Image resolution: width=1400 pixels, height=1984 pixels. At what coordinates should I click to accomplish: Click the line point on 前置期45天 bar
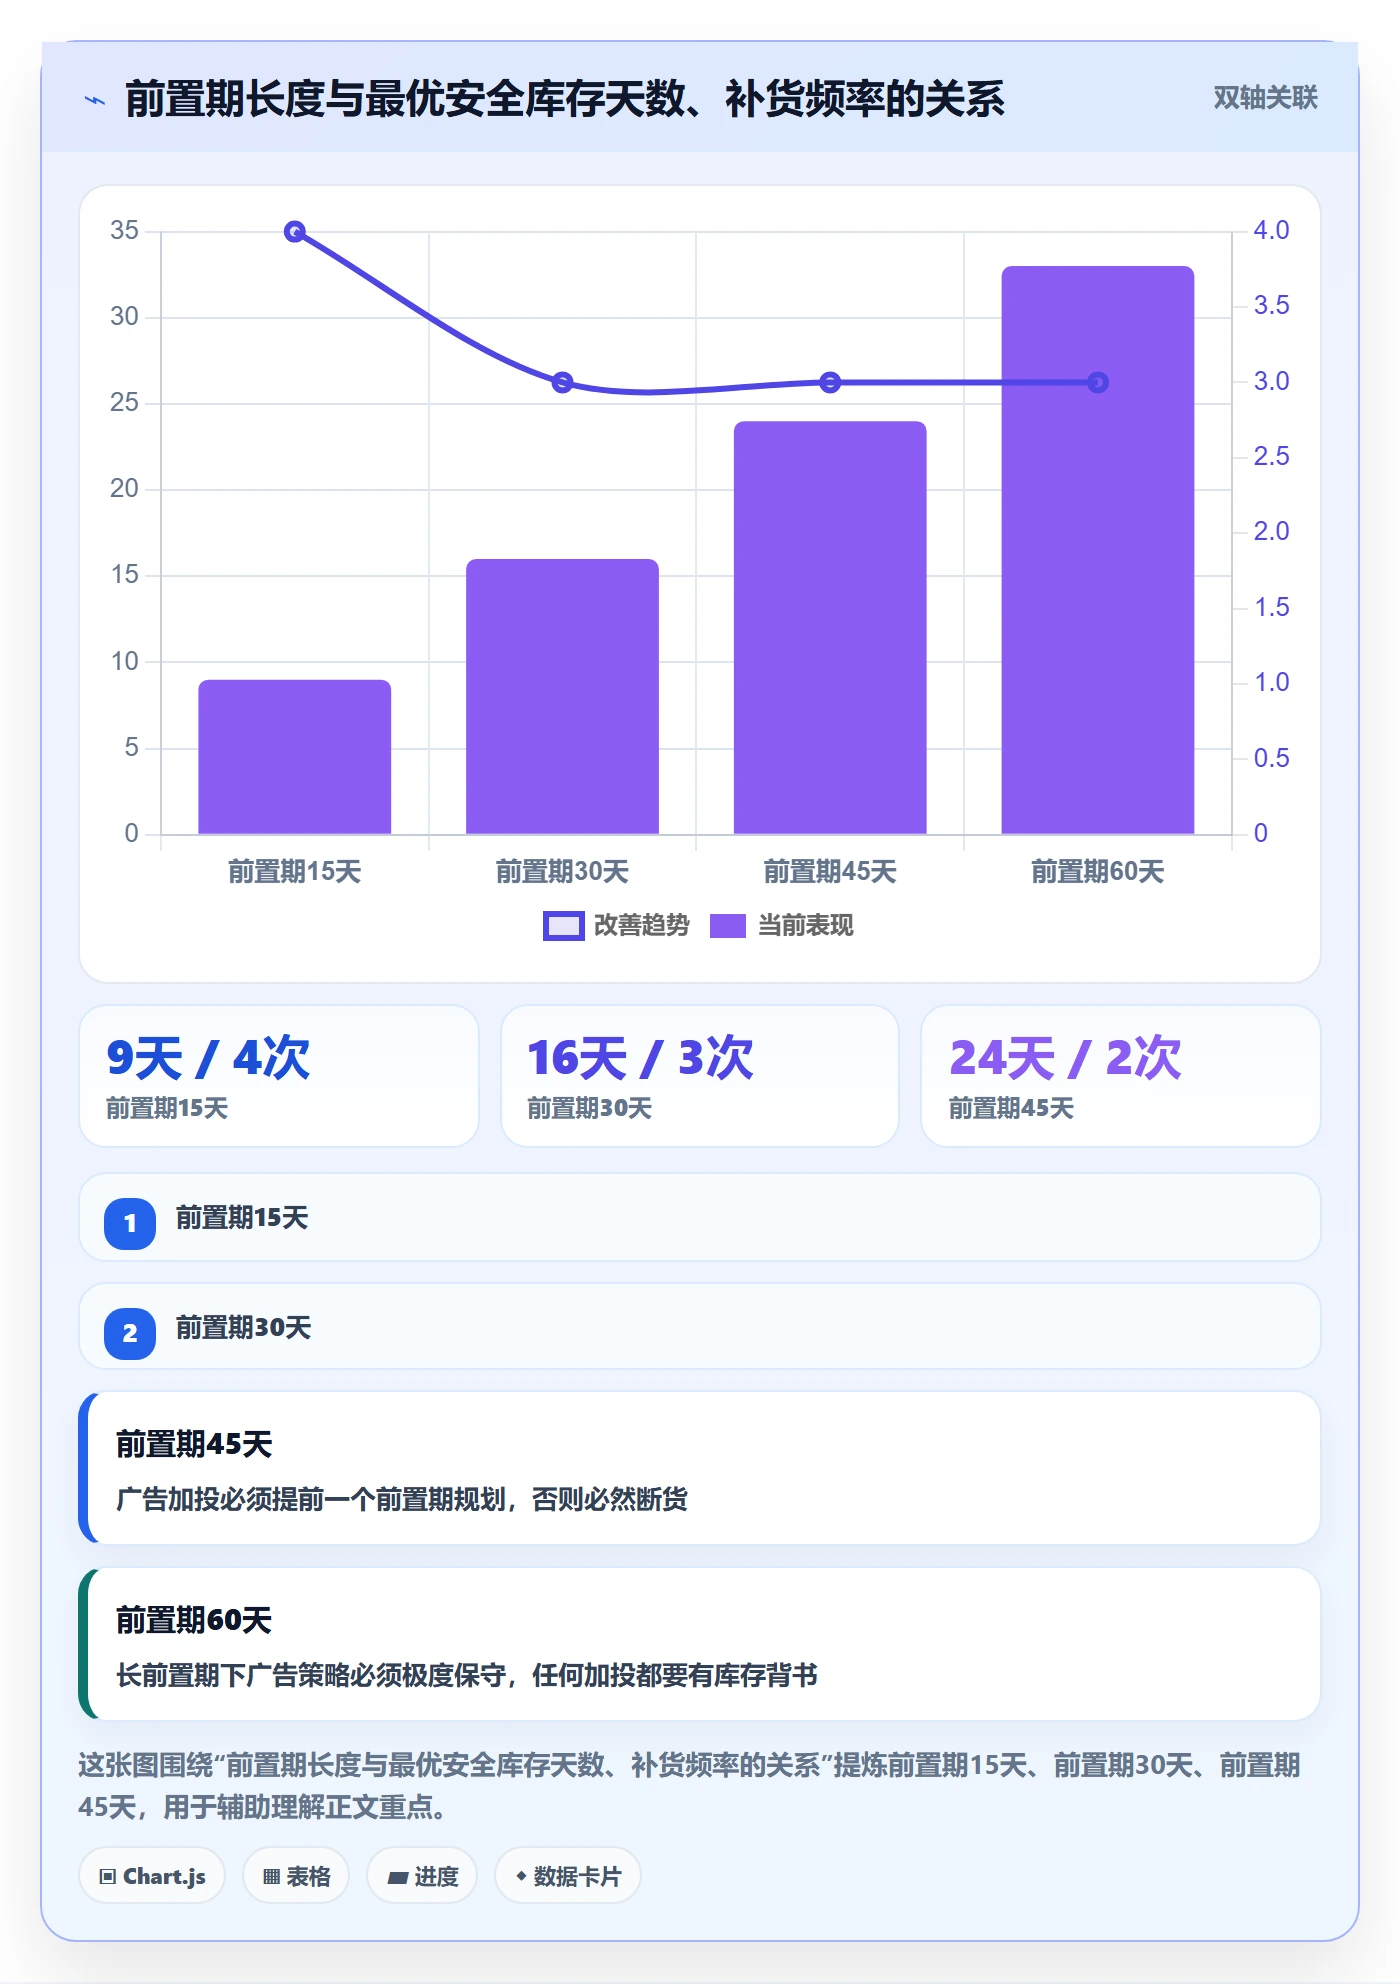tap(830, 382)
